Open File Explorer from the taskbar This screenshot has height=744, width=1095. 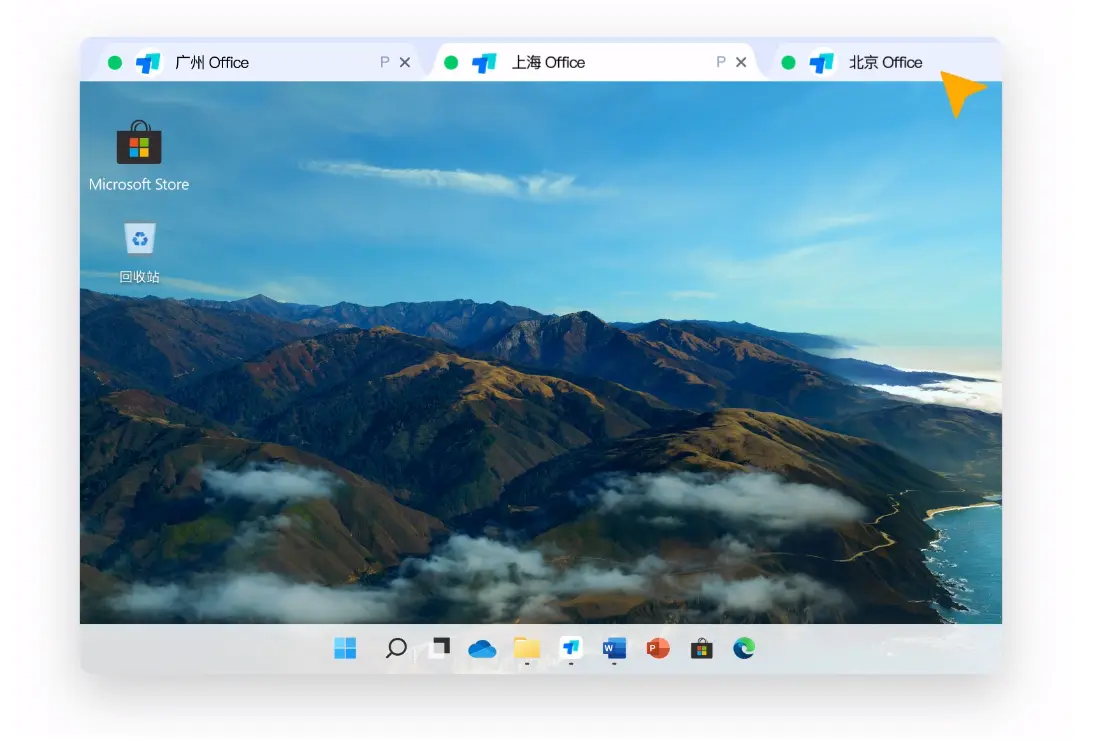click(527, 648)
